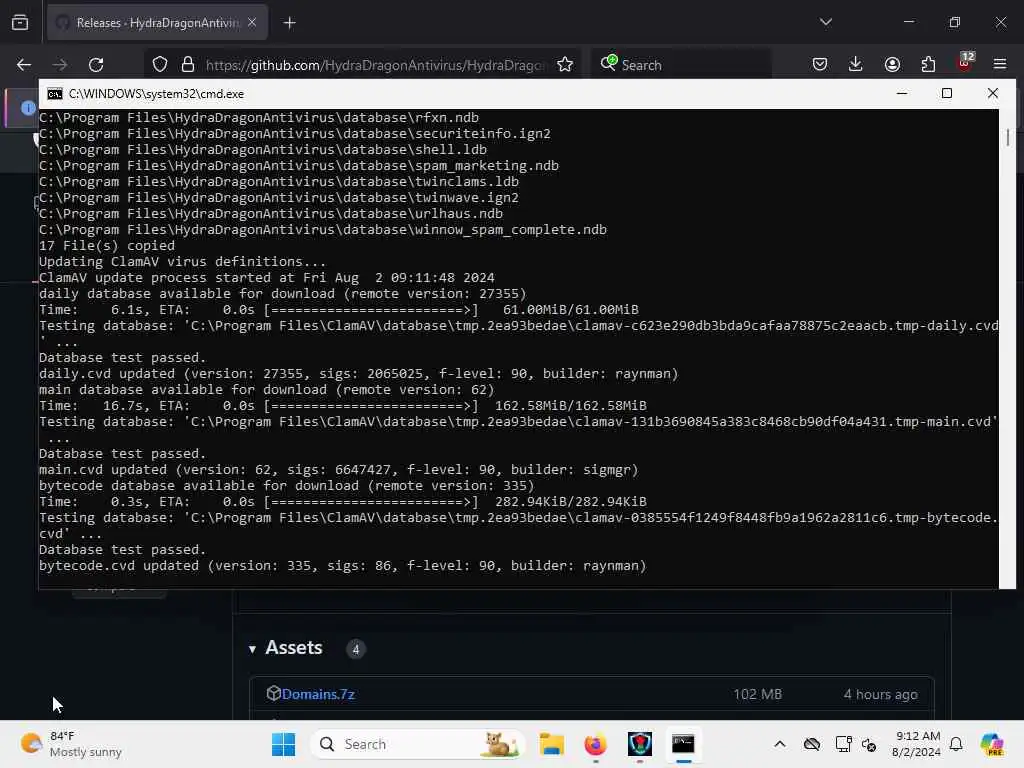Click the Assets count badge 4
The width and height of the screenshot is (1024, 768).
356,649
